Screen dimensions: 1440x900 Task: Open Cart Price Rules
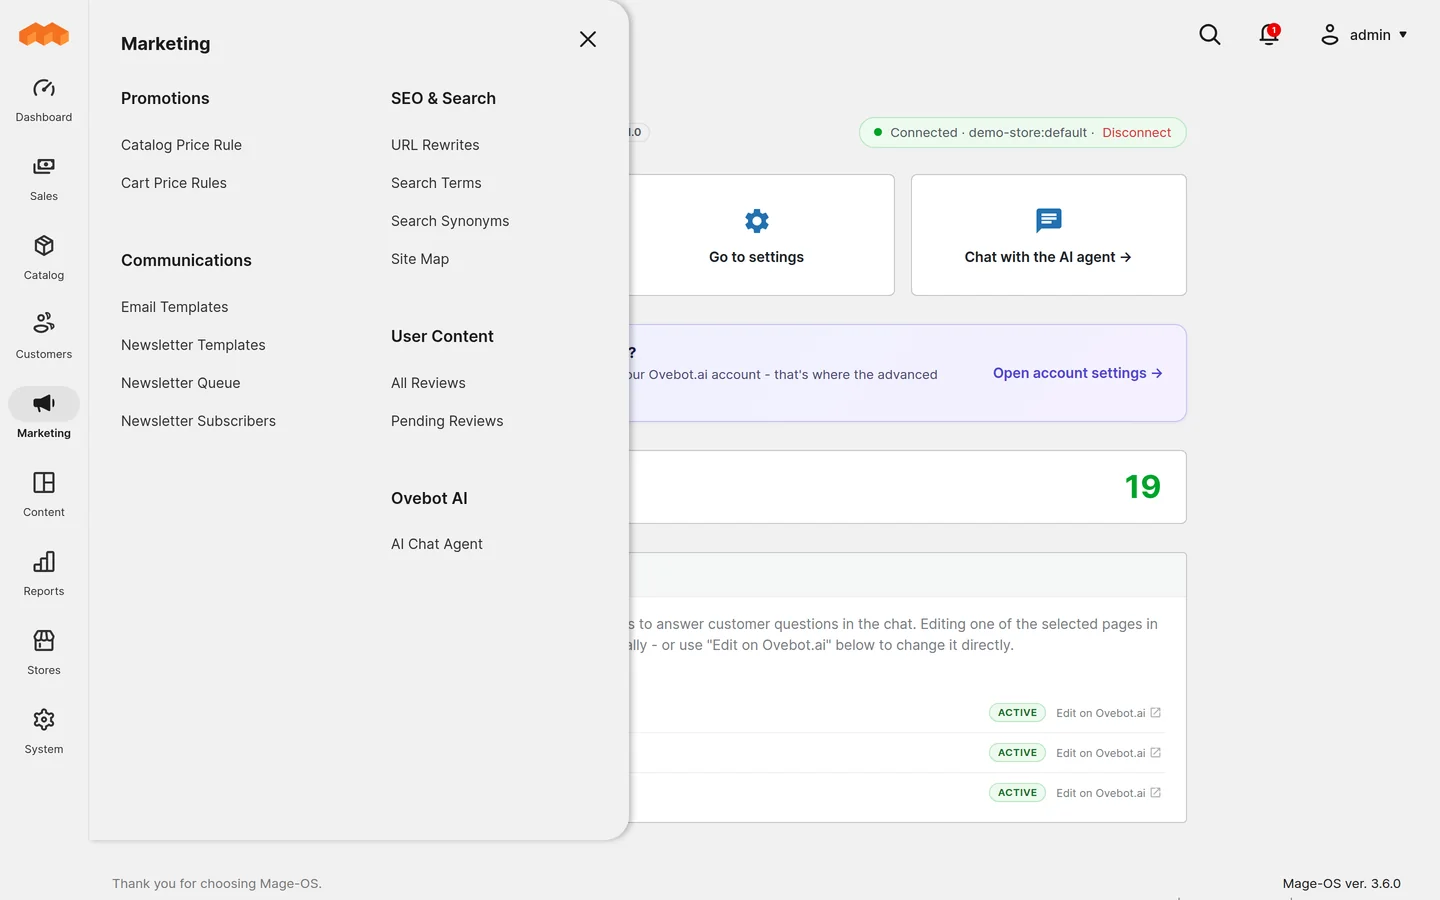[x=174, y=183]
